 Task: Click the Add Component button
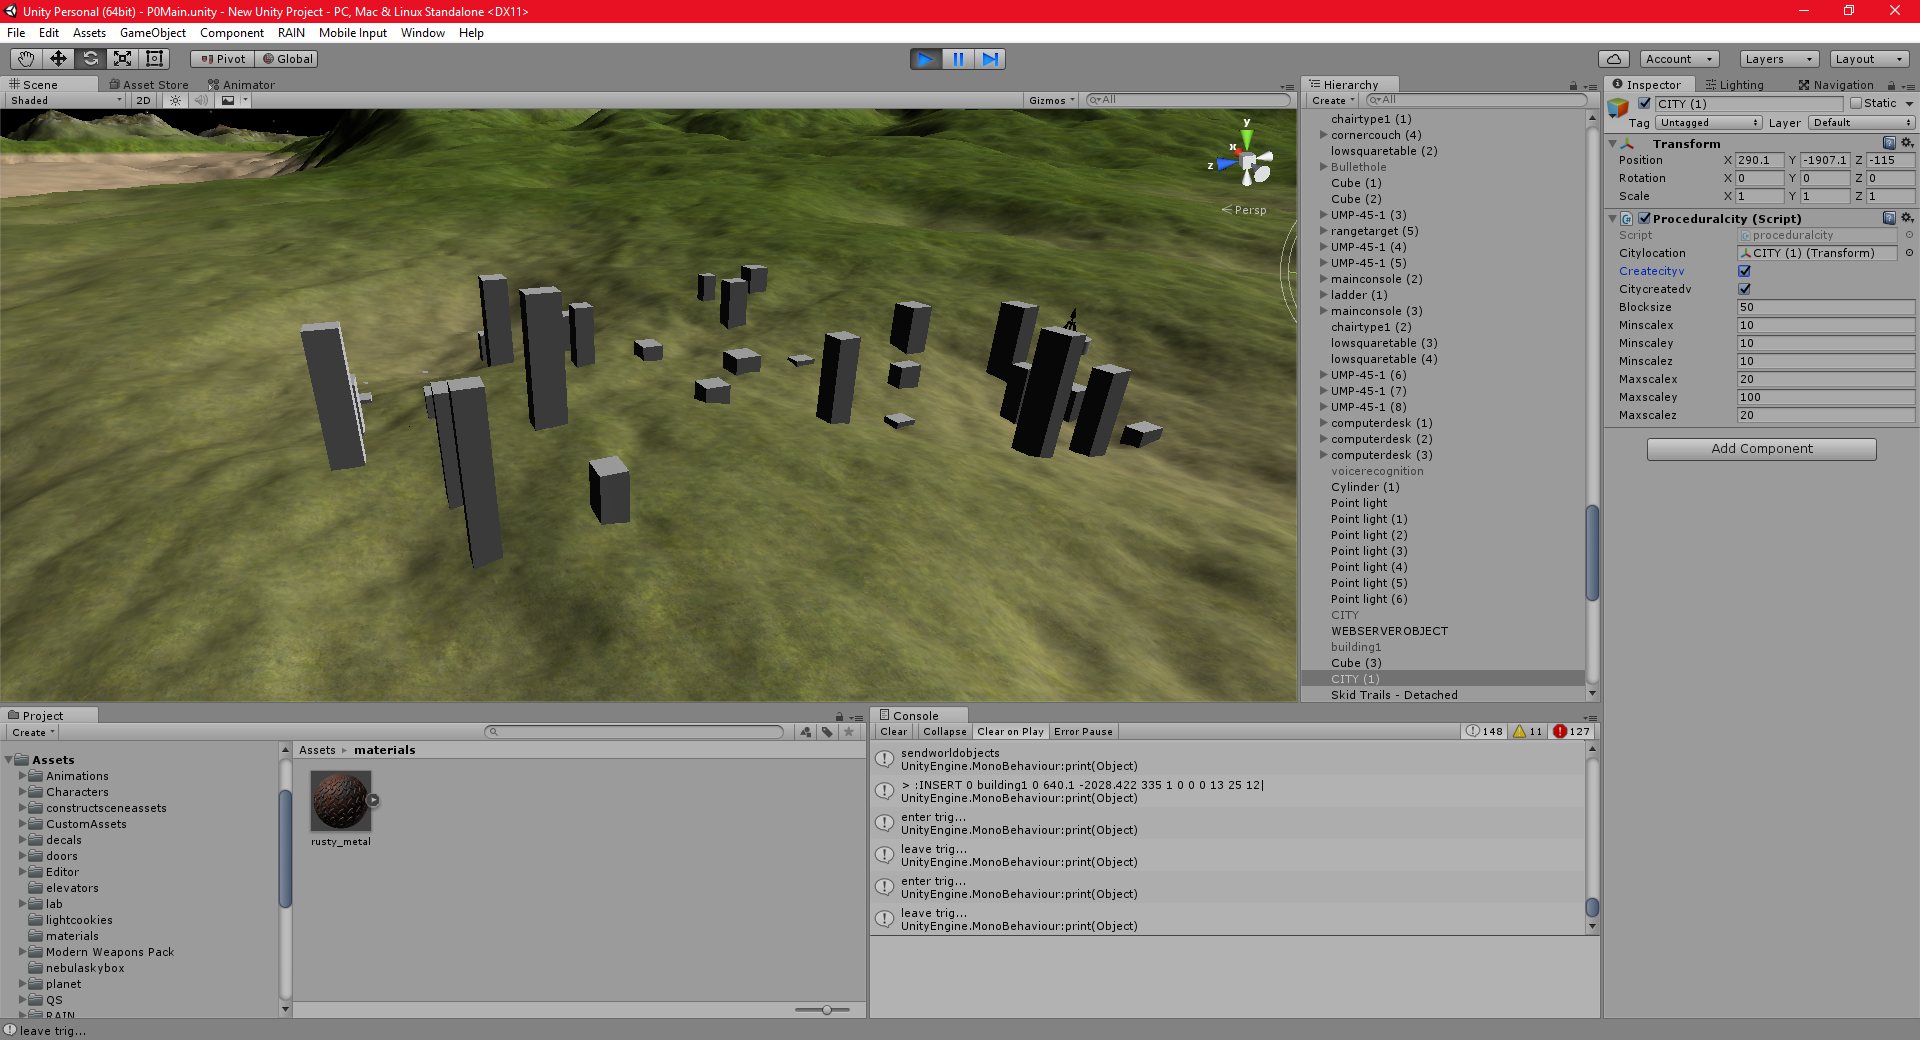(x=1761, y=449)
